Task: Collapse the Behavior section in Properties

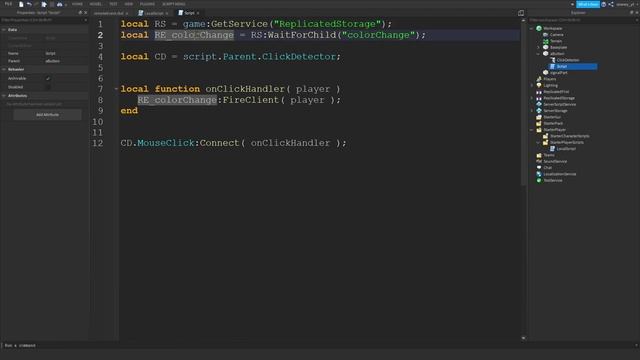Action: click(x=4, y=69)
